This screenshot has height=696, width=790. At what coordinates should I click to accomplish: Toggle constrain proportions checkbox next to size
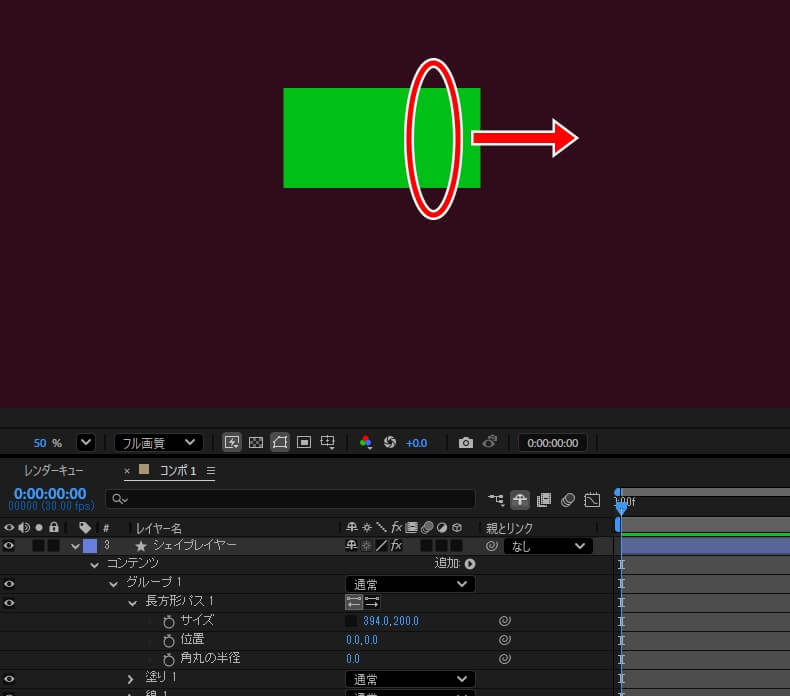coord(351,621)
